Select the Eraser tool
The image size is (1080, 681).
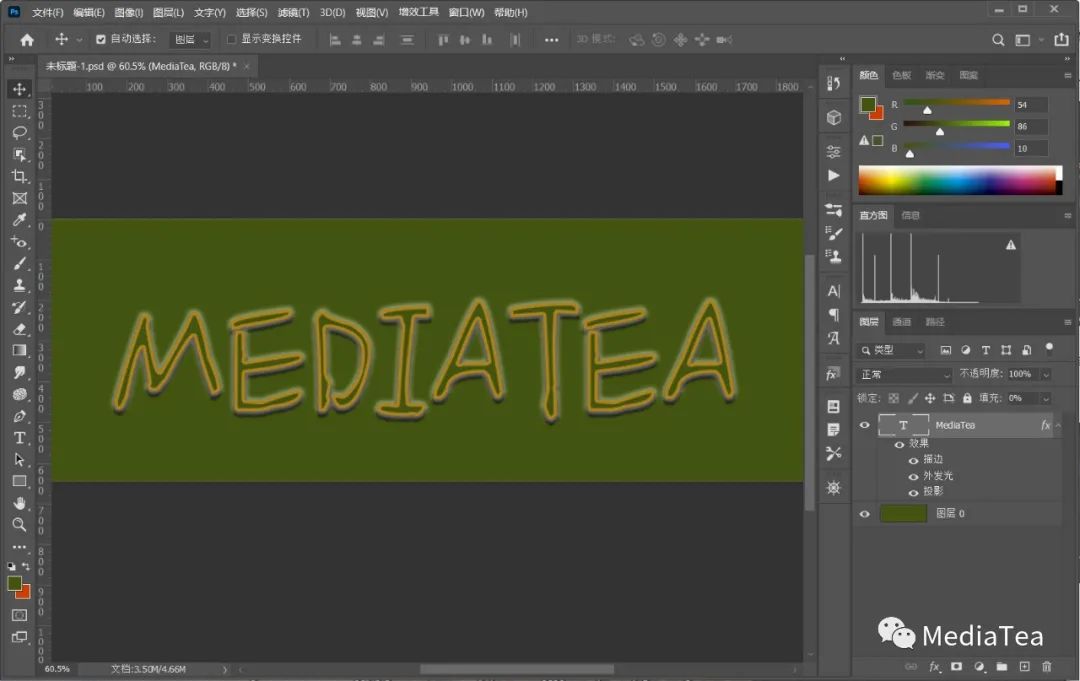point(19,329)
